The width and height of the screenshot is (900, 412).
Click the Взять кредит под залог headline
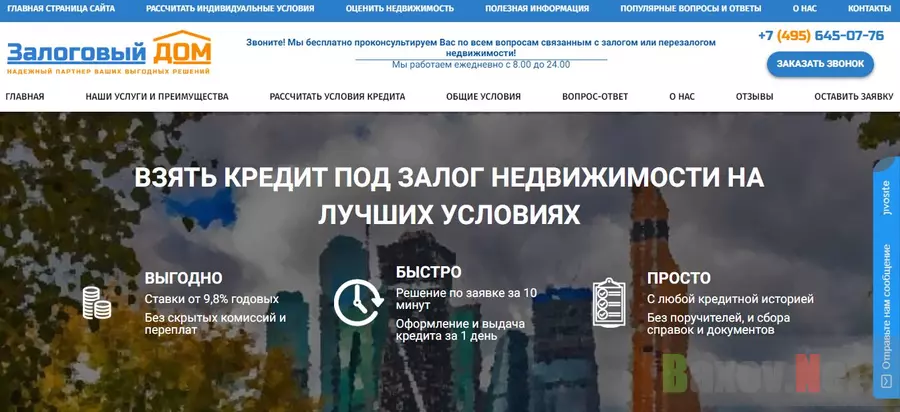(449, 196)
